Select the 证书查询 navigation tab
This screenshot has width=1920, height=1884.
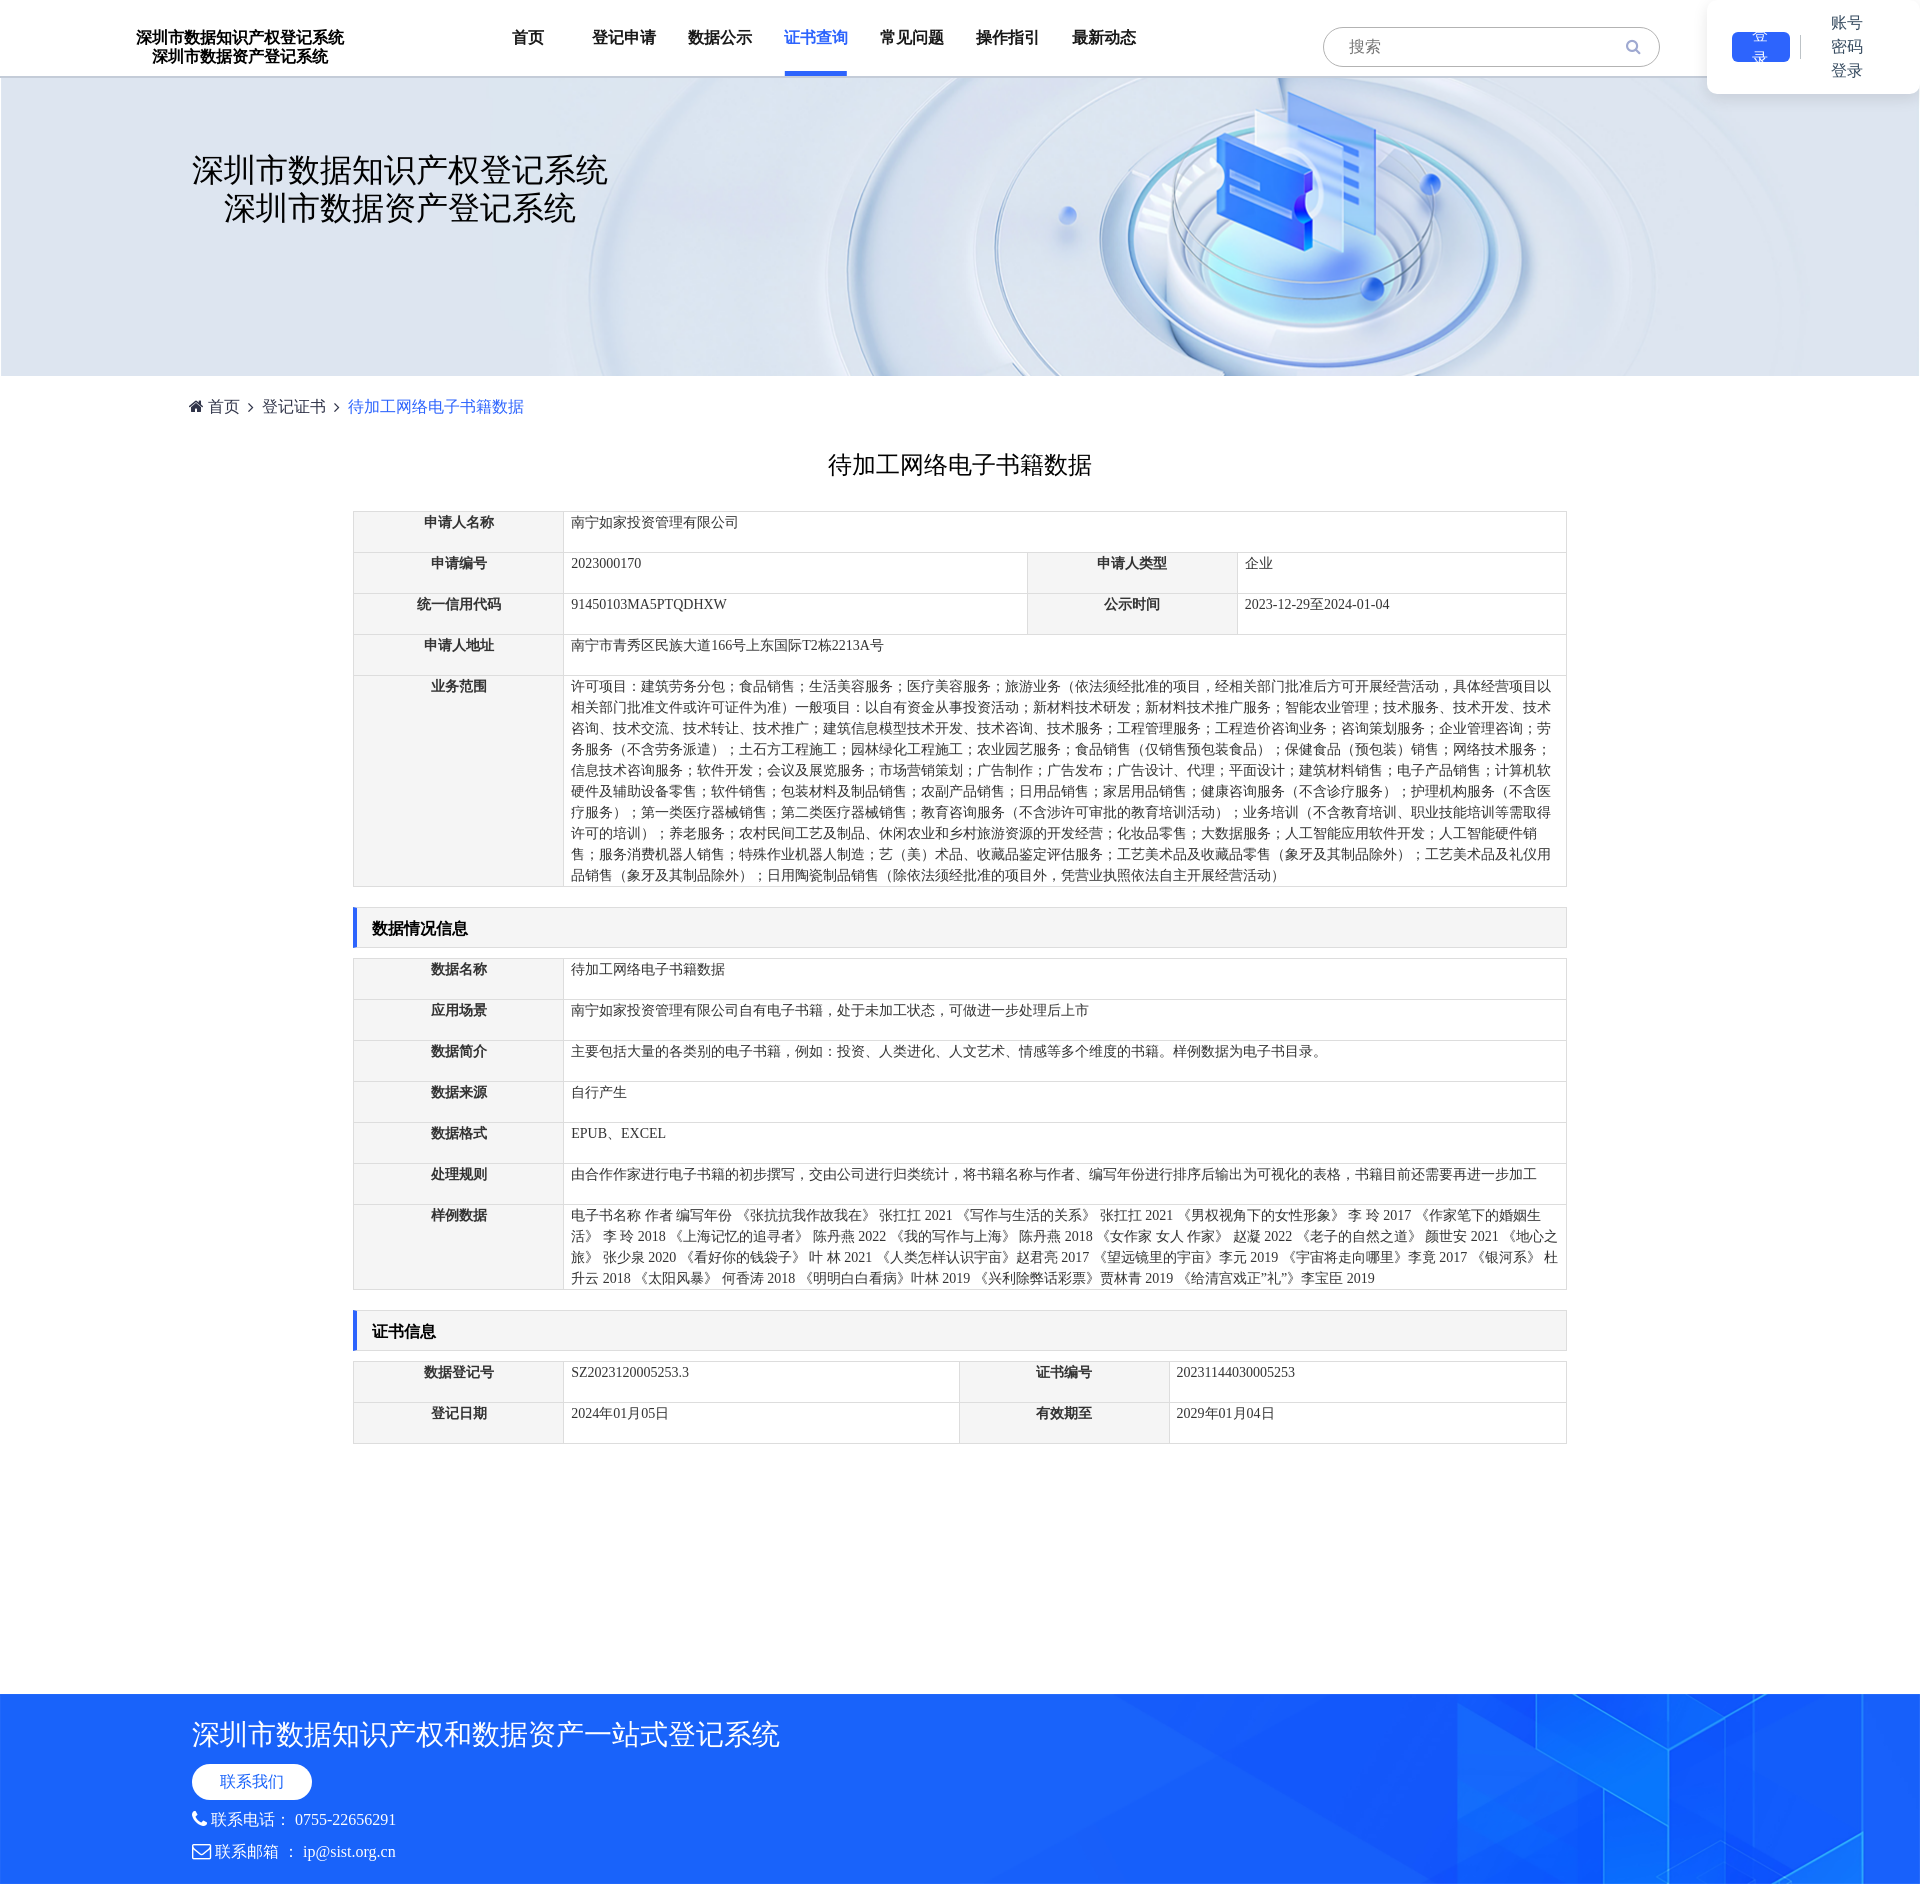pos(816,38)
